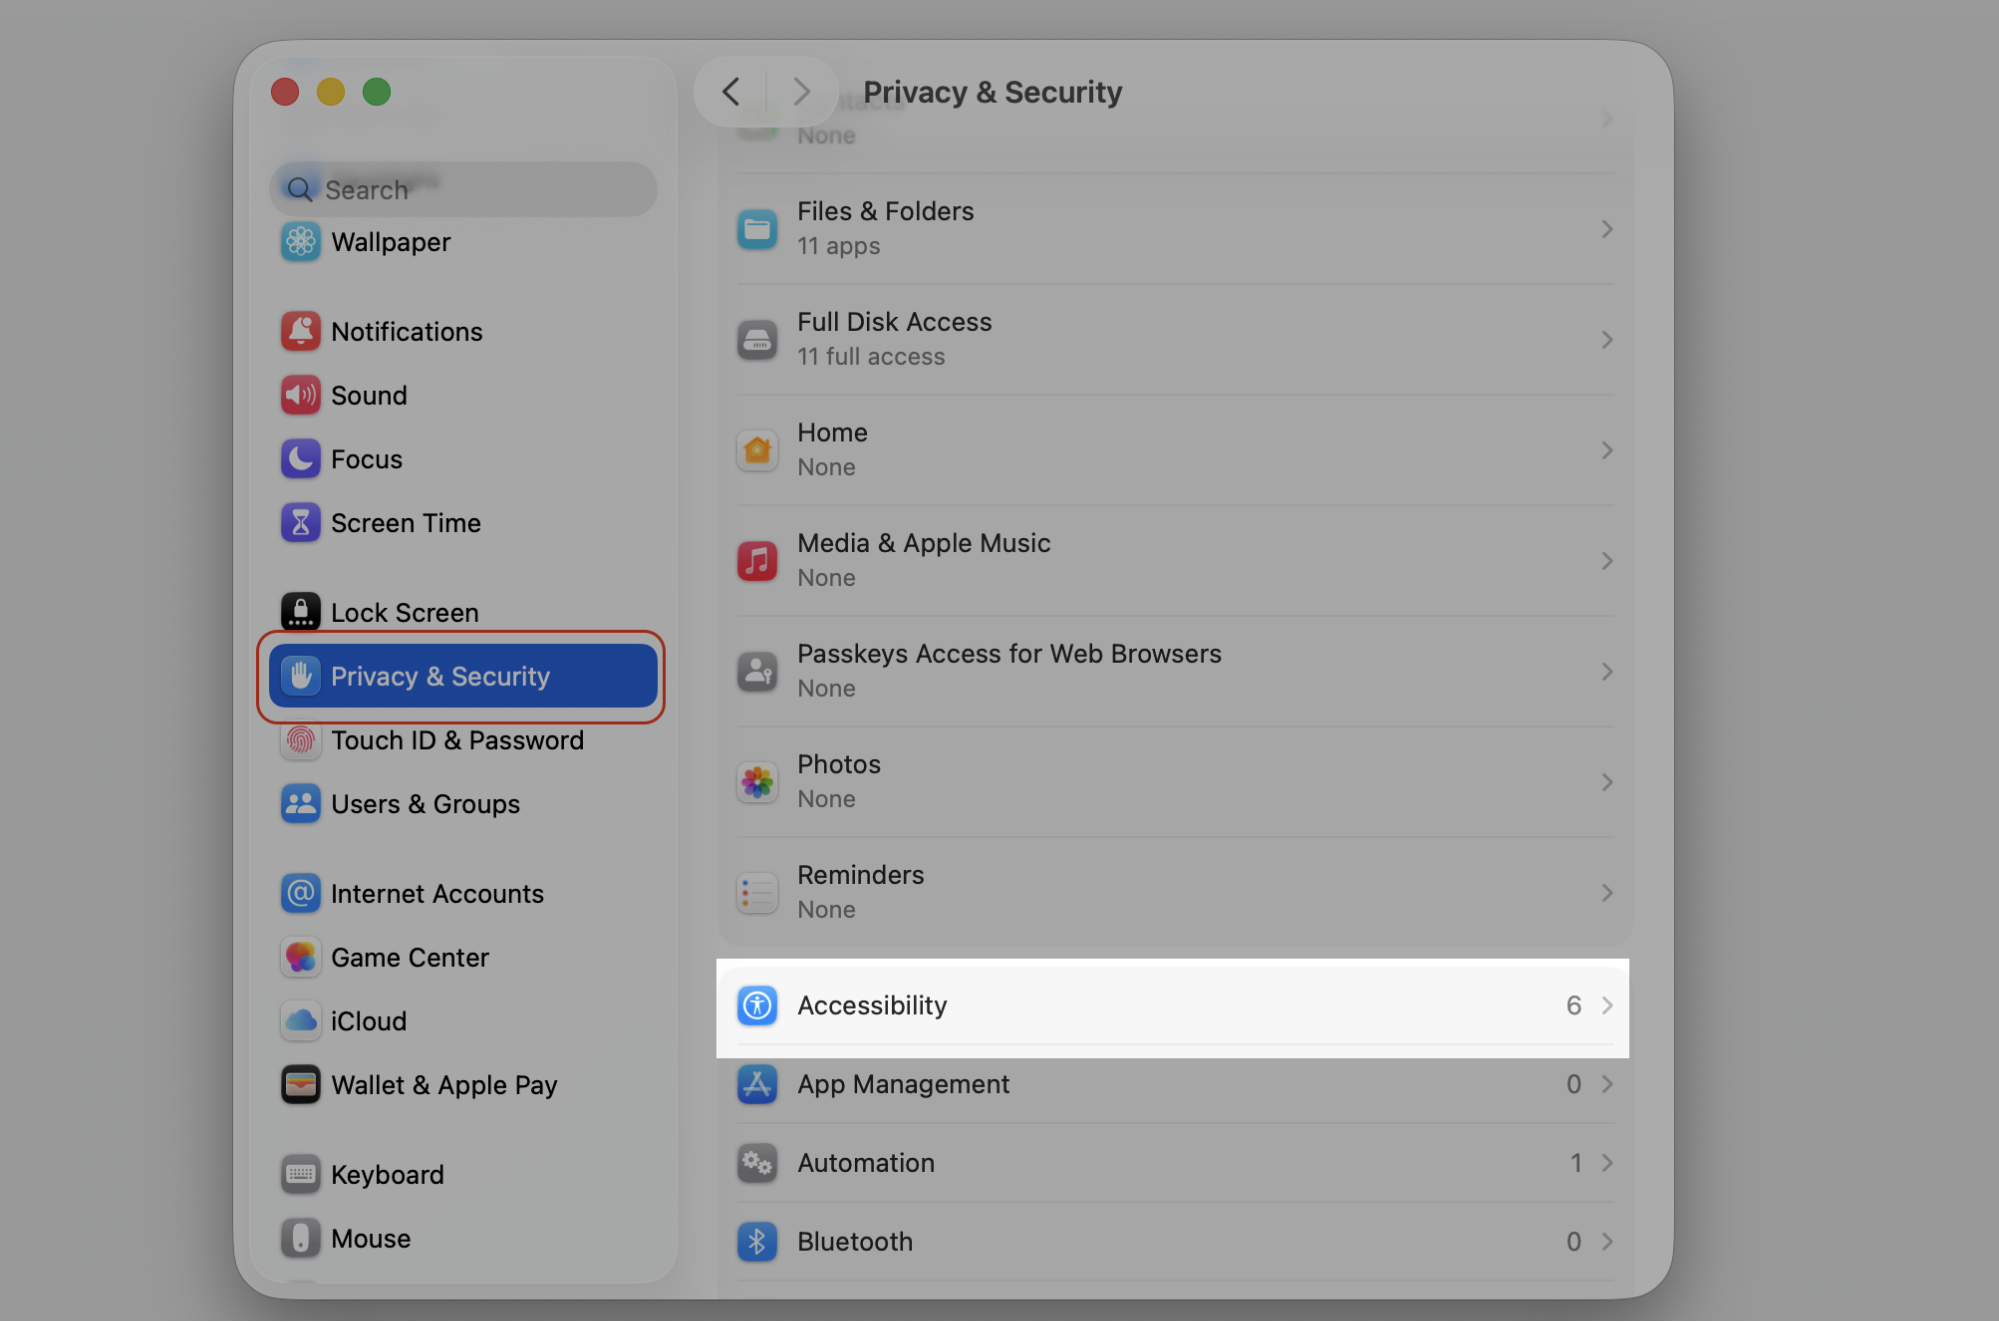Click the green zoom window button

pos(376,92)
